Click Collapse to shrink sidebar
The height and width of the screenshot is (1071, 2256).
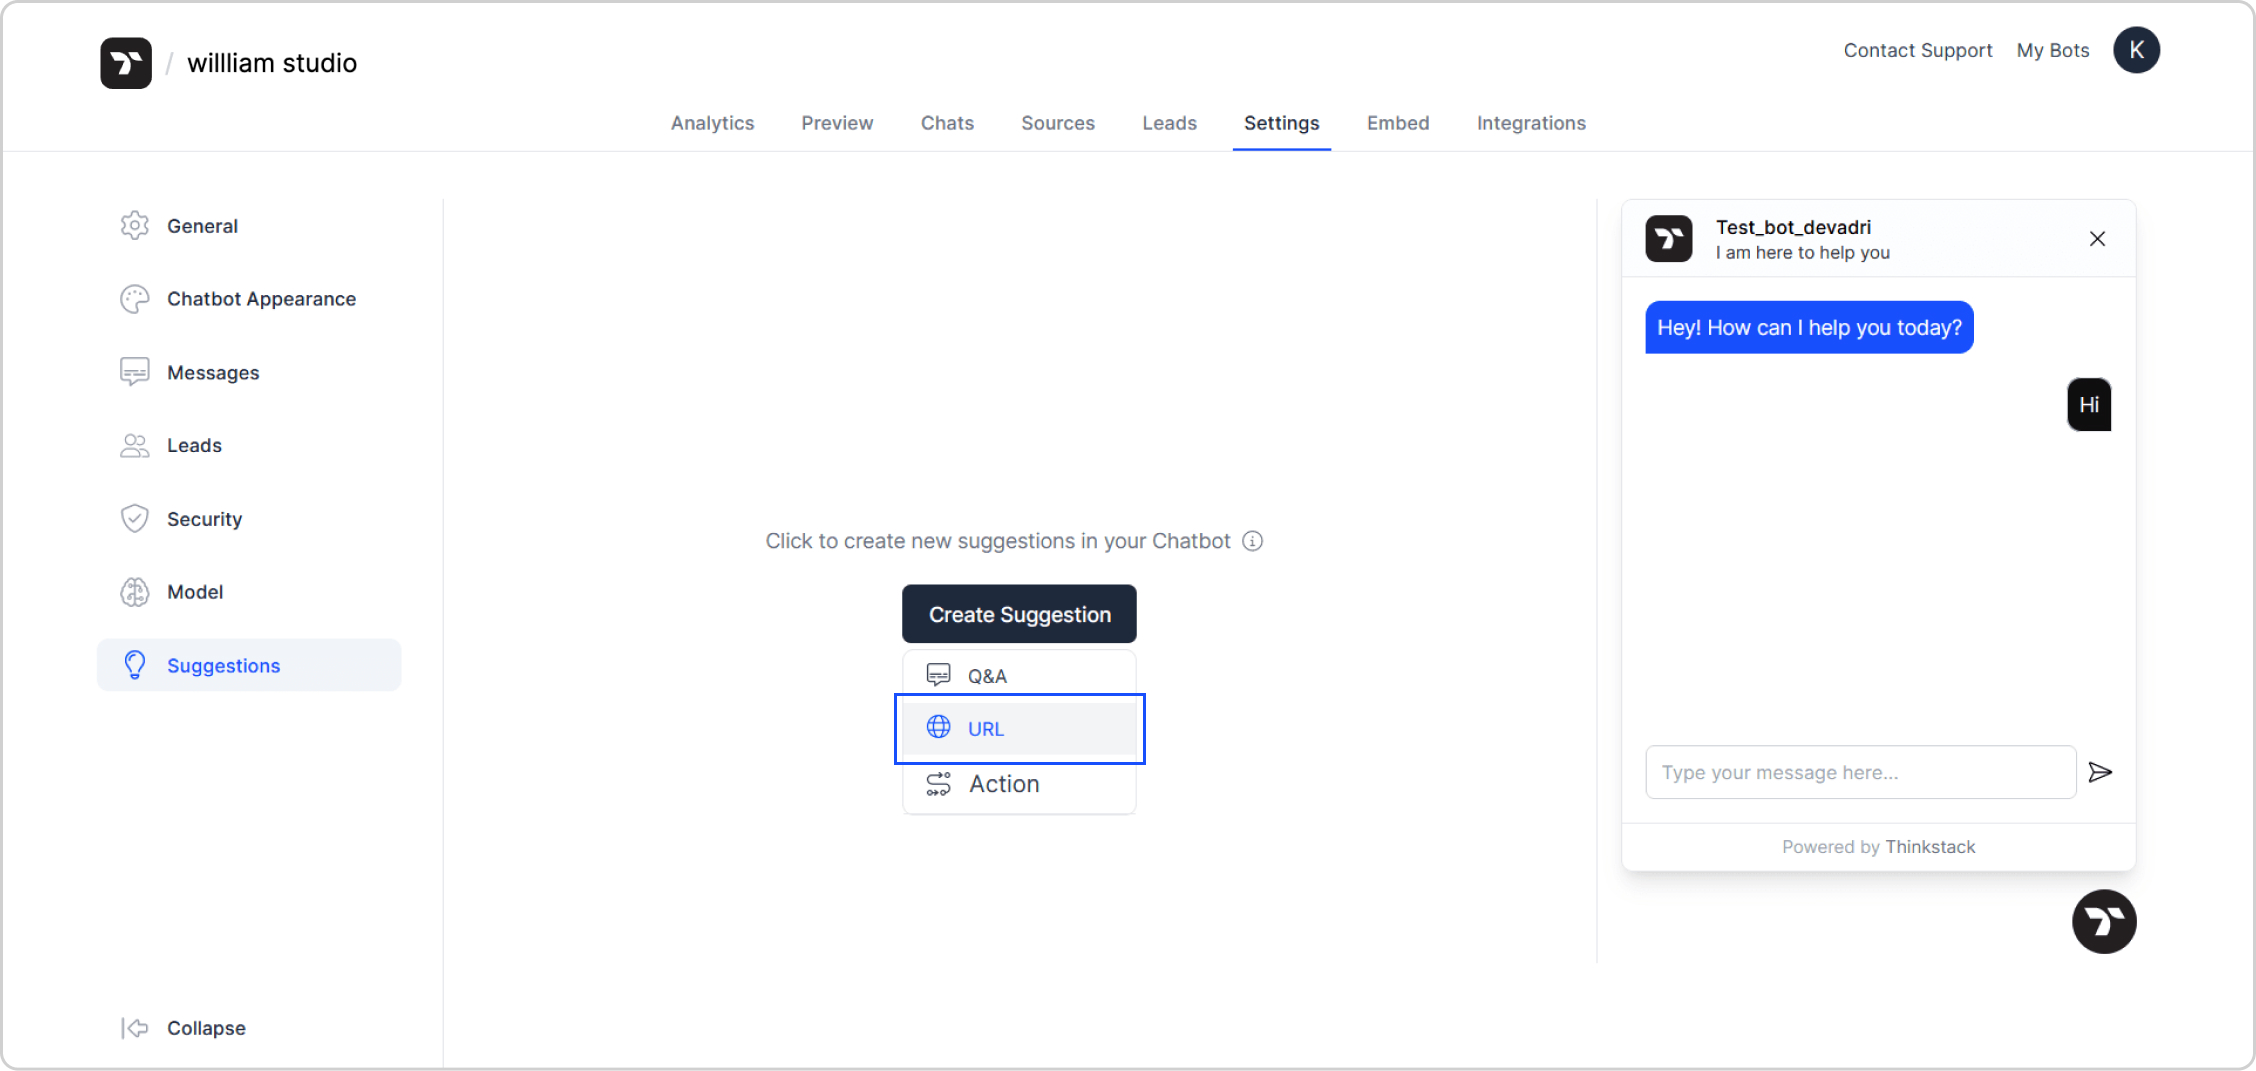(x=206, y=1028)
